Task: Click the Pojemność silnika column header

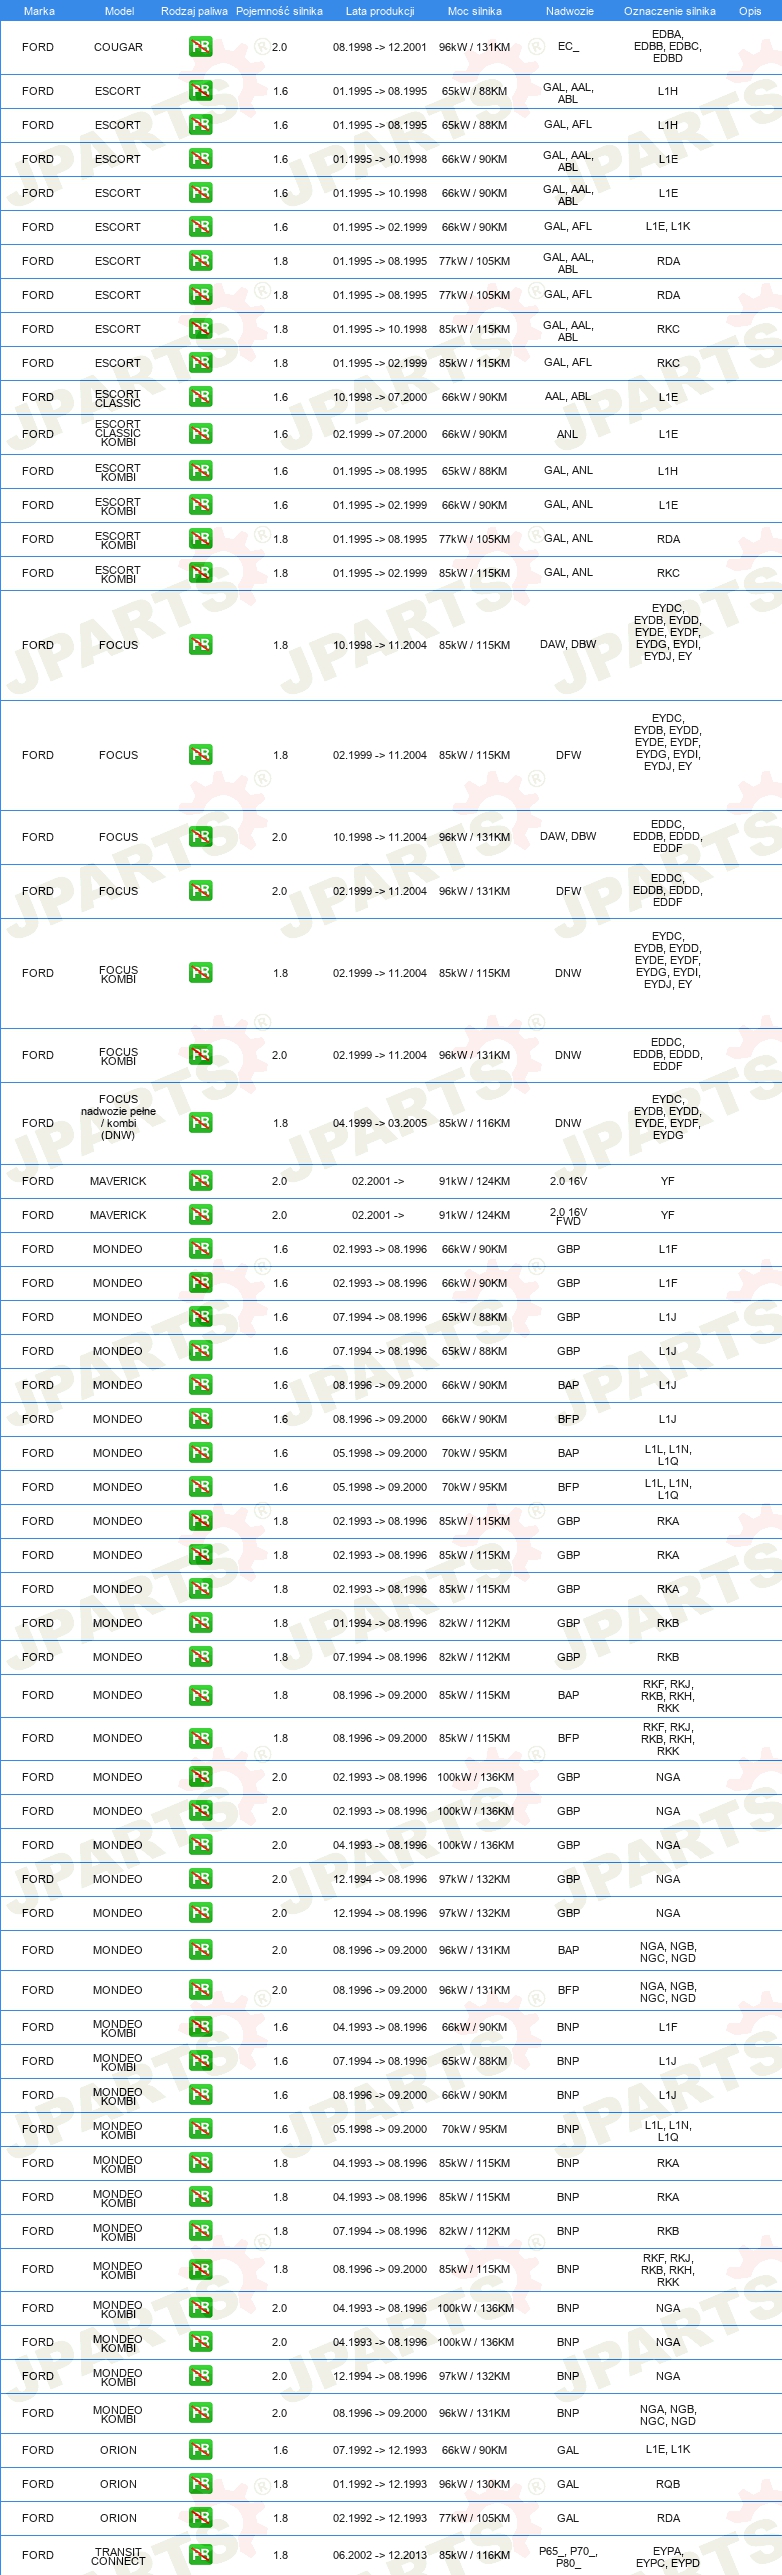Action: coord(279,11)
